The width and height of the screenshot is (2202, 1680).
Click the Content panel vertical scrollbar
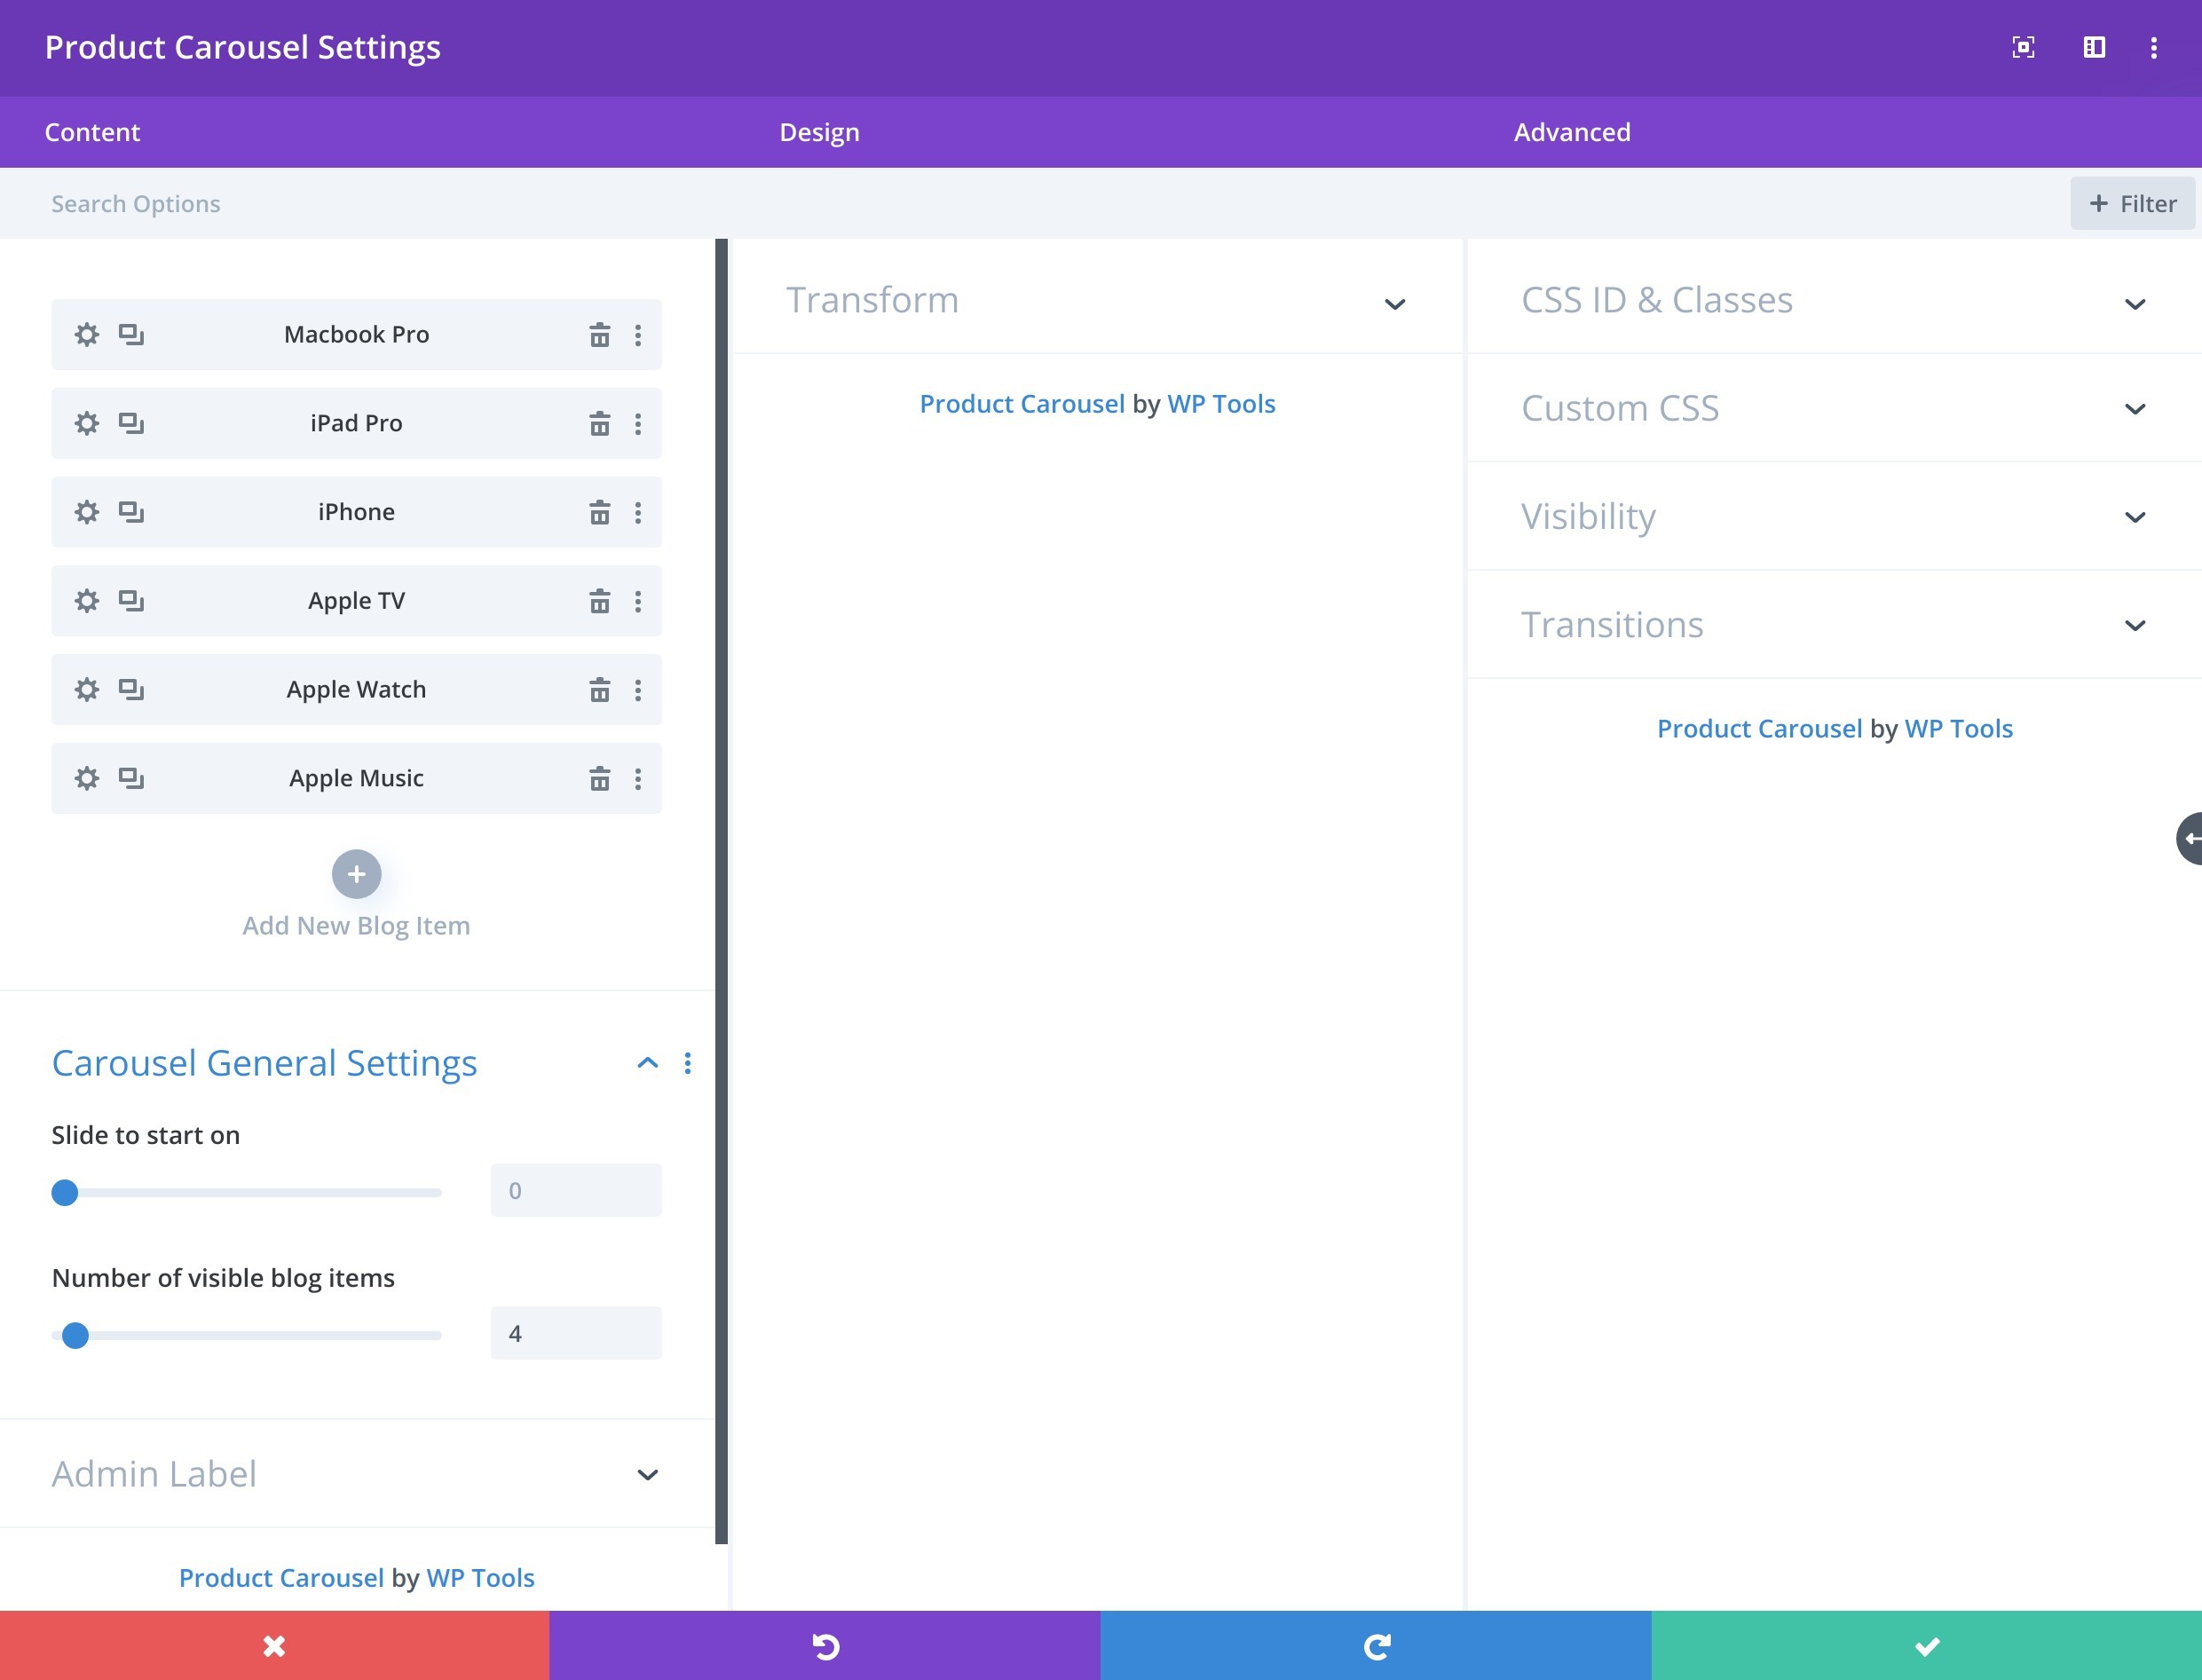click(x=721, y=891)
